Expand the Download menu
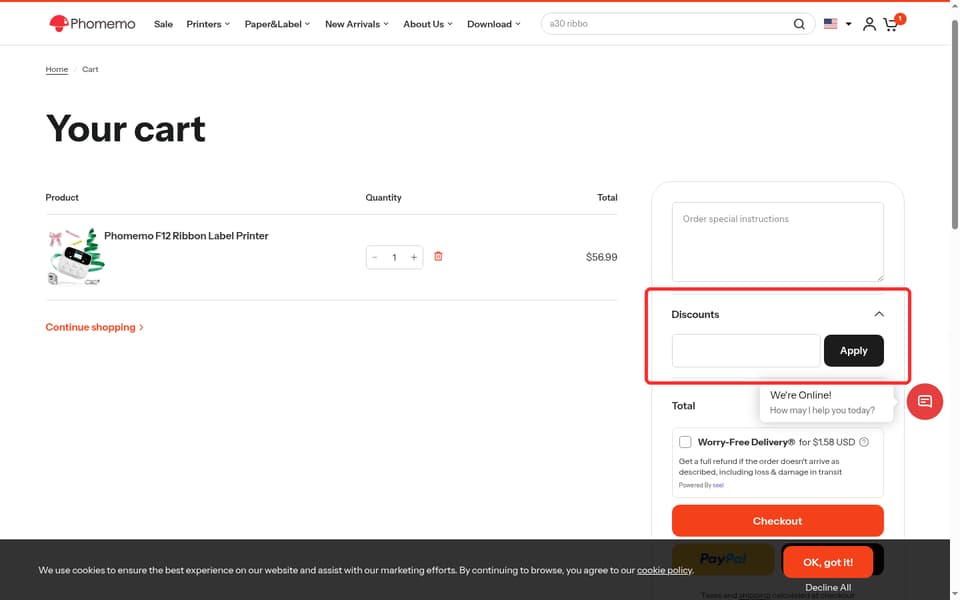The image size is (960, 600). (493, 24)
